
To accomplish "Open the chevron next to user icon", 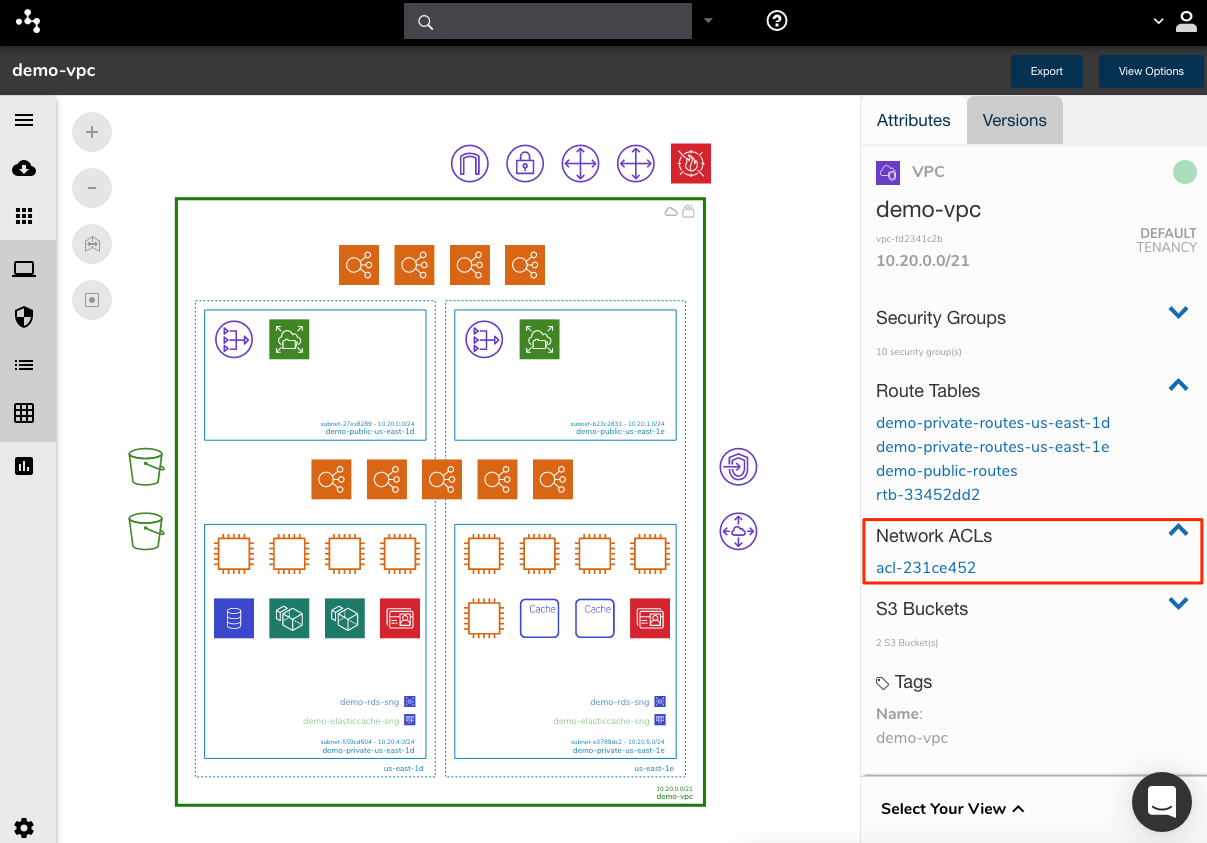I will pyautogui.click(x=1159, y=20).
